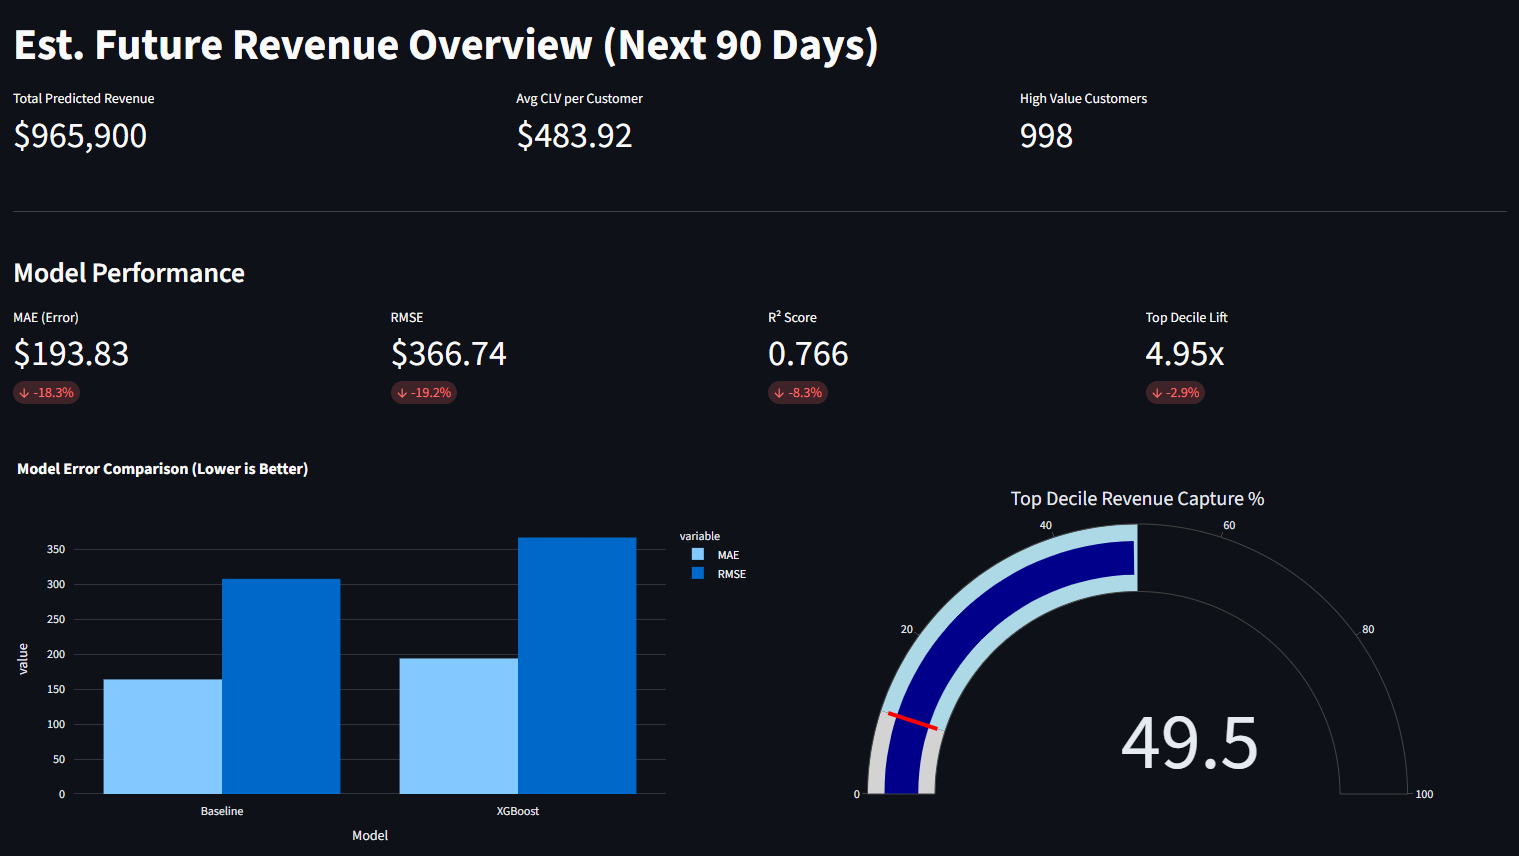This screenshot has height=856, width=1519.
Task: Click the red gauge needle on the dial
Action: (x=913, y=722)
